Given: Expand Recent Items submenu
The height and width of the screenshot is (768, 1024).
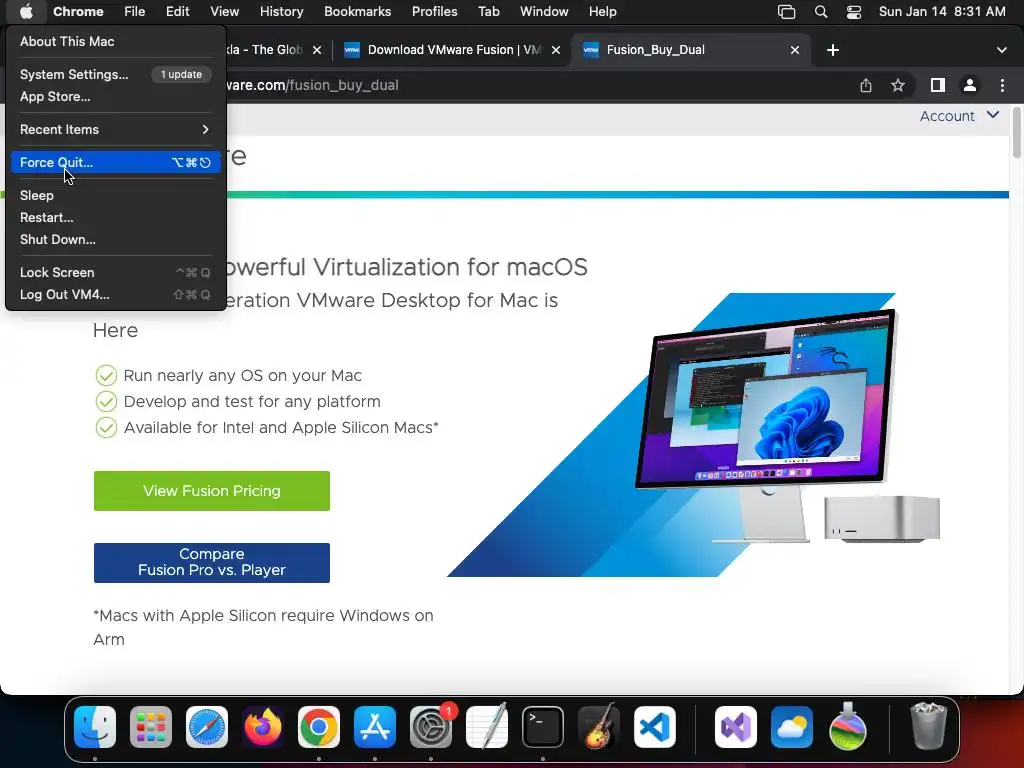Looking at the screenshot, I should click(x=116, y=129).
